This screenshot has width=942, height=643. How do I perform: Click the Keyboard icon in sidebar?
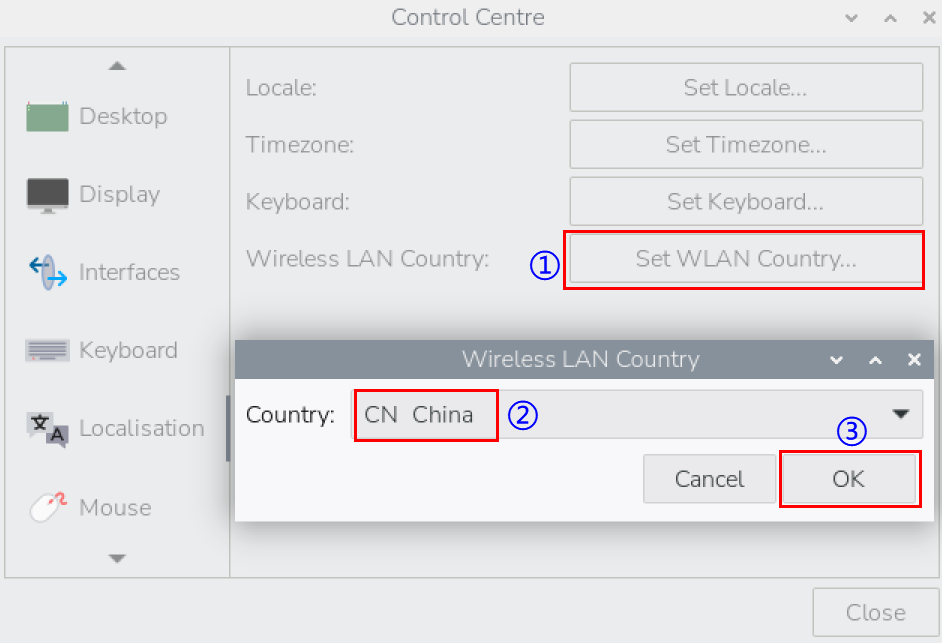click(x=48, y=350)
